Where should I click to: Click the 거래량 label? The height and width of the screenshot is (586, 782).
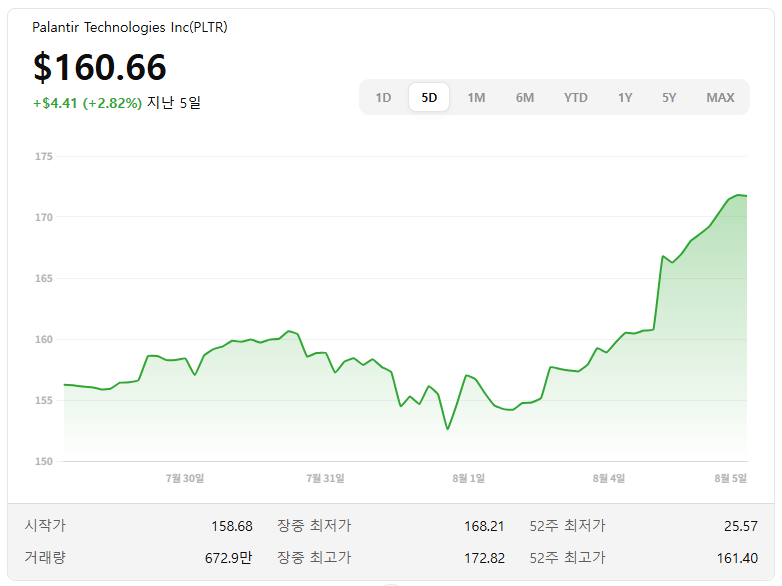tap(45, 557)
